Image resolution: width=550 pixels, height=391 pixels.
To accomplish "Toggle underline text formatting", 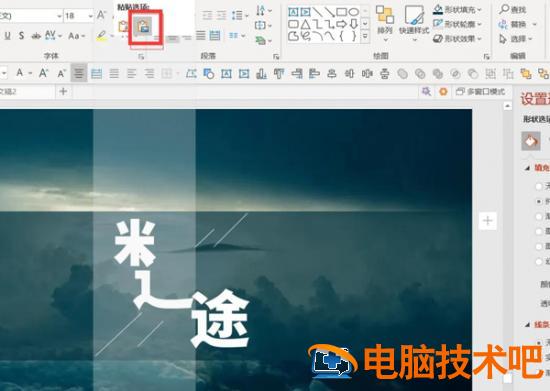I will [x=7, y=35].
